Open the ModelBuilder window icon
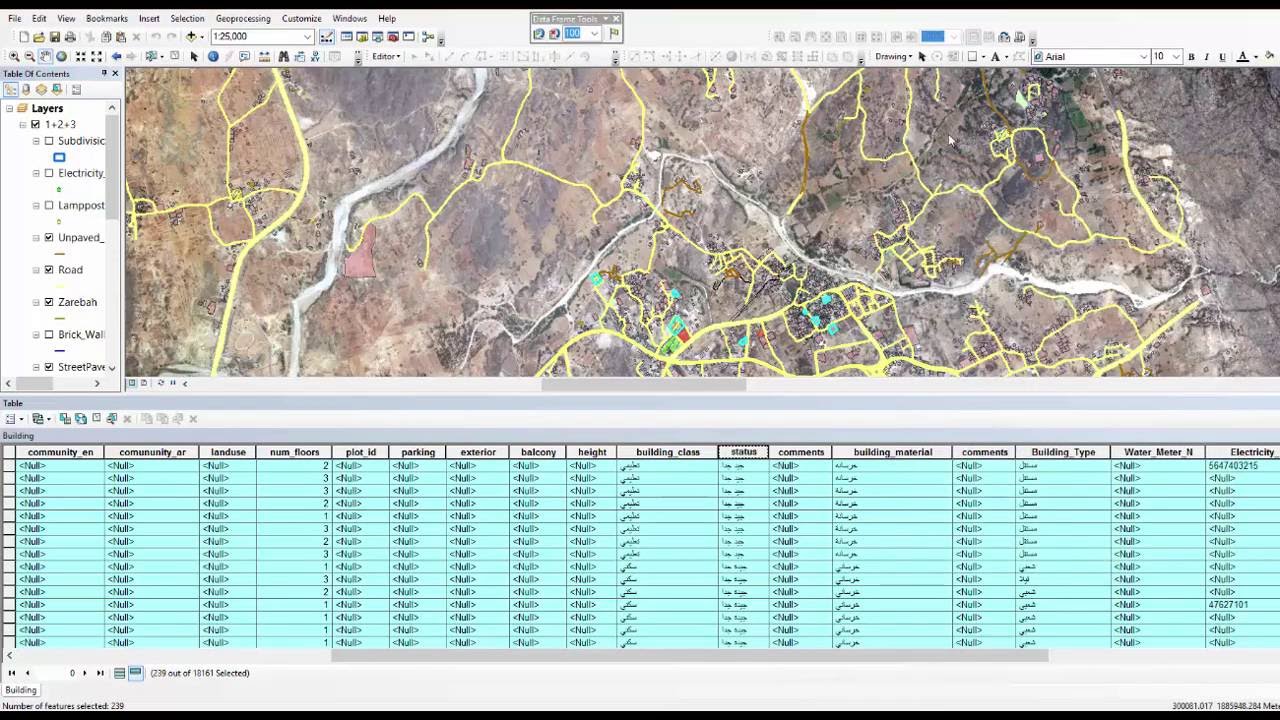Screen dimensions: 1280x720 [x=428, y=37]
